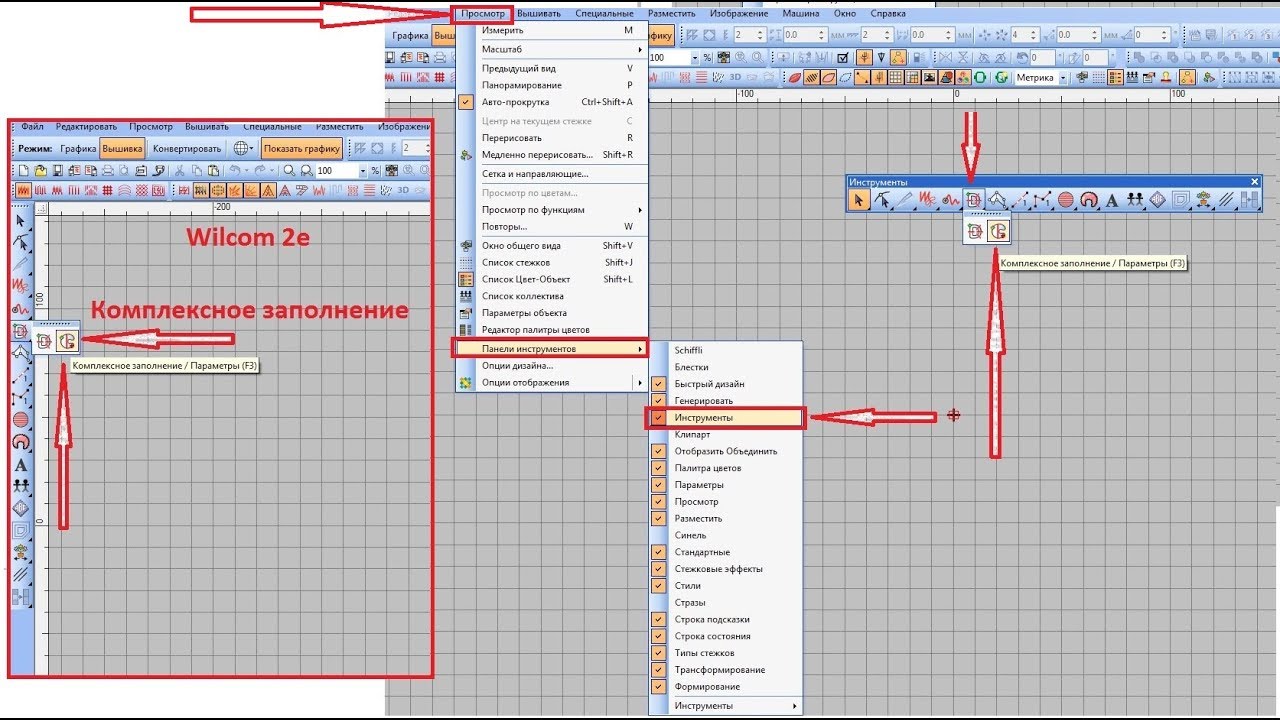1280x720 pixels.
Task: Click the Undo arrow icon in Wilcom 2e window
Action: pyautogui.click(x=234, y=171)
